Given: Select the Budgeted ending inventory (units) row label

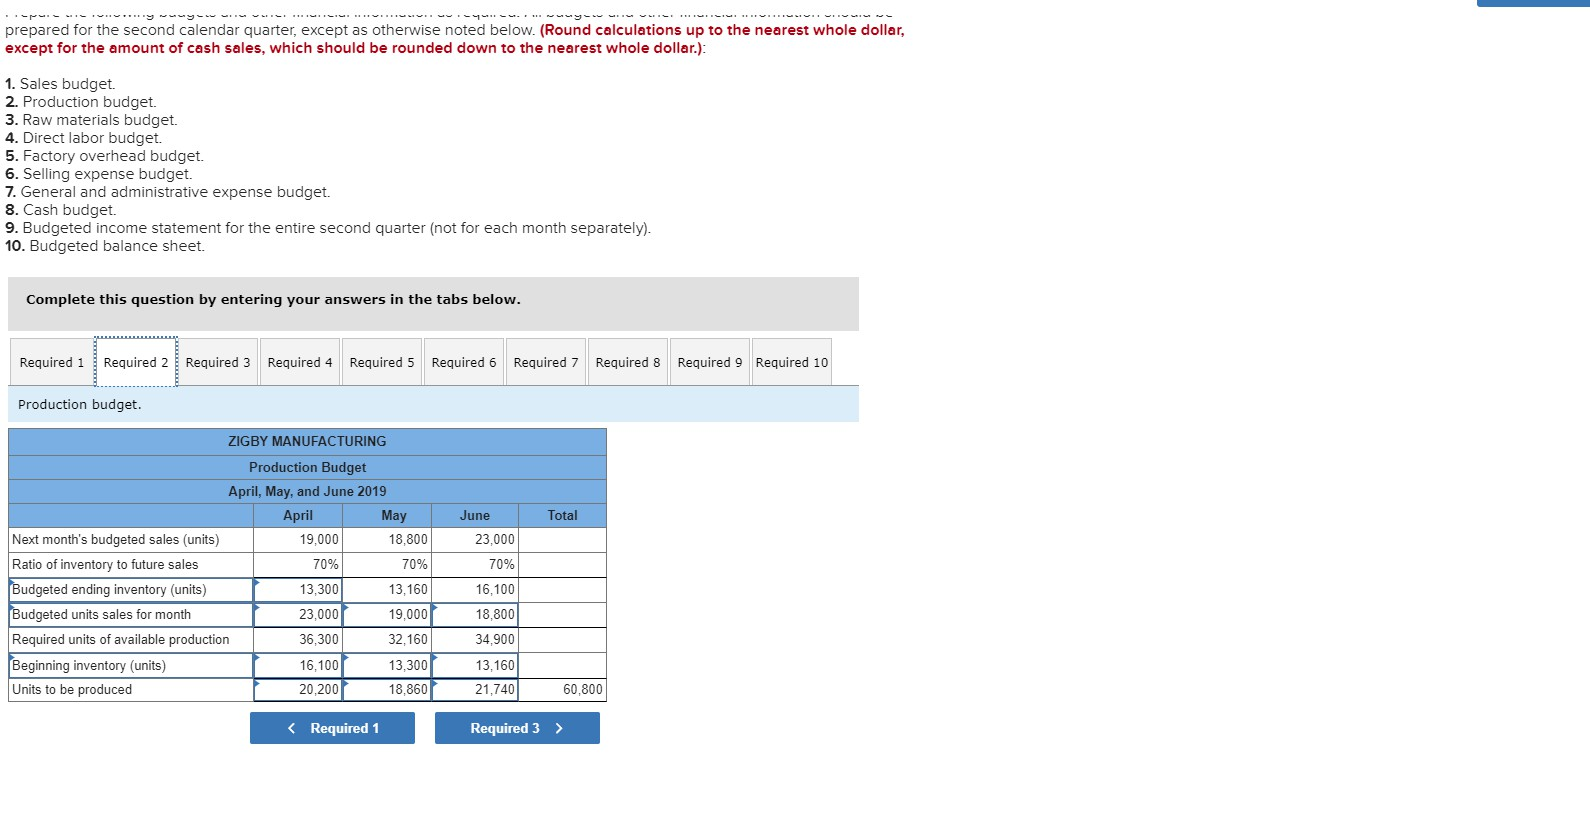Looking at the screenshot, I should [x=131, y=590].
